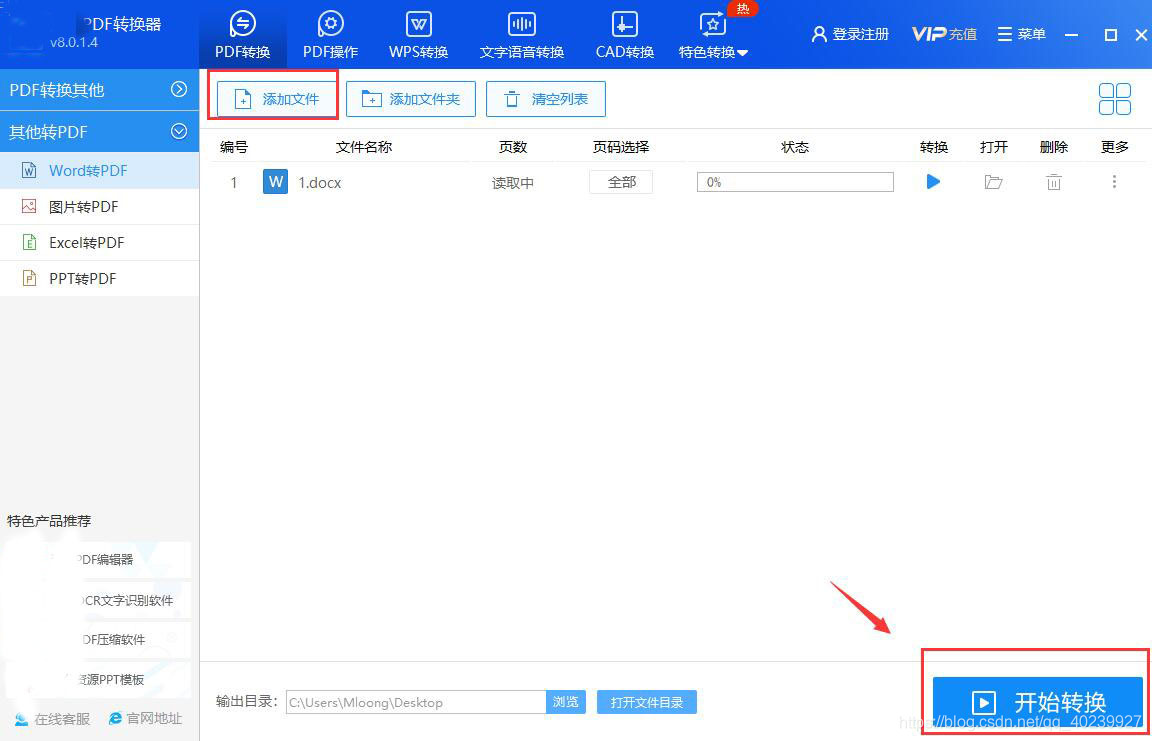
Task: Click 页码选择 column header
Action: click(x=621, y=147)
